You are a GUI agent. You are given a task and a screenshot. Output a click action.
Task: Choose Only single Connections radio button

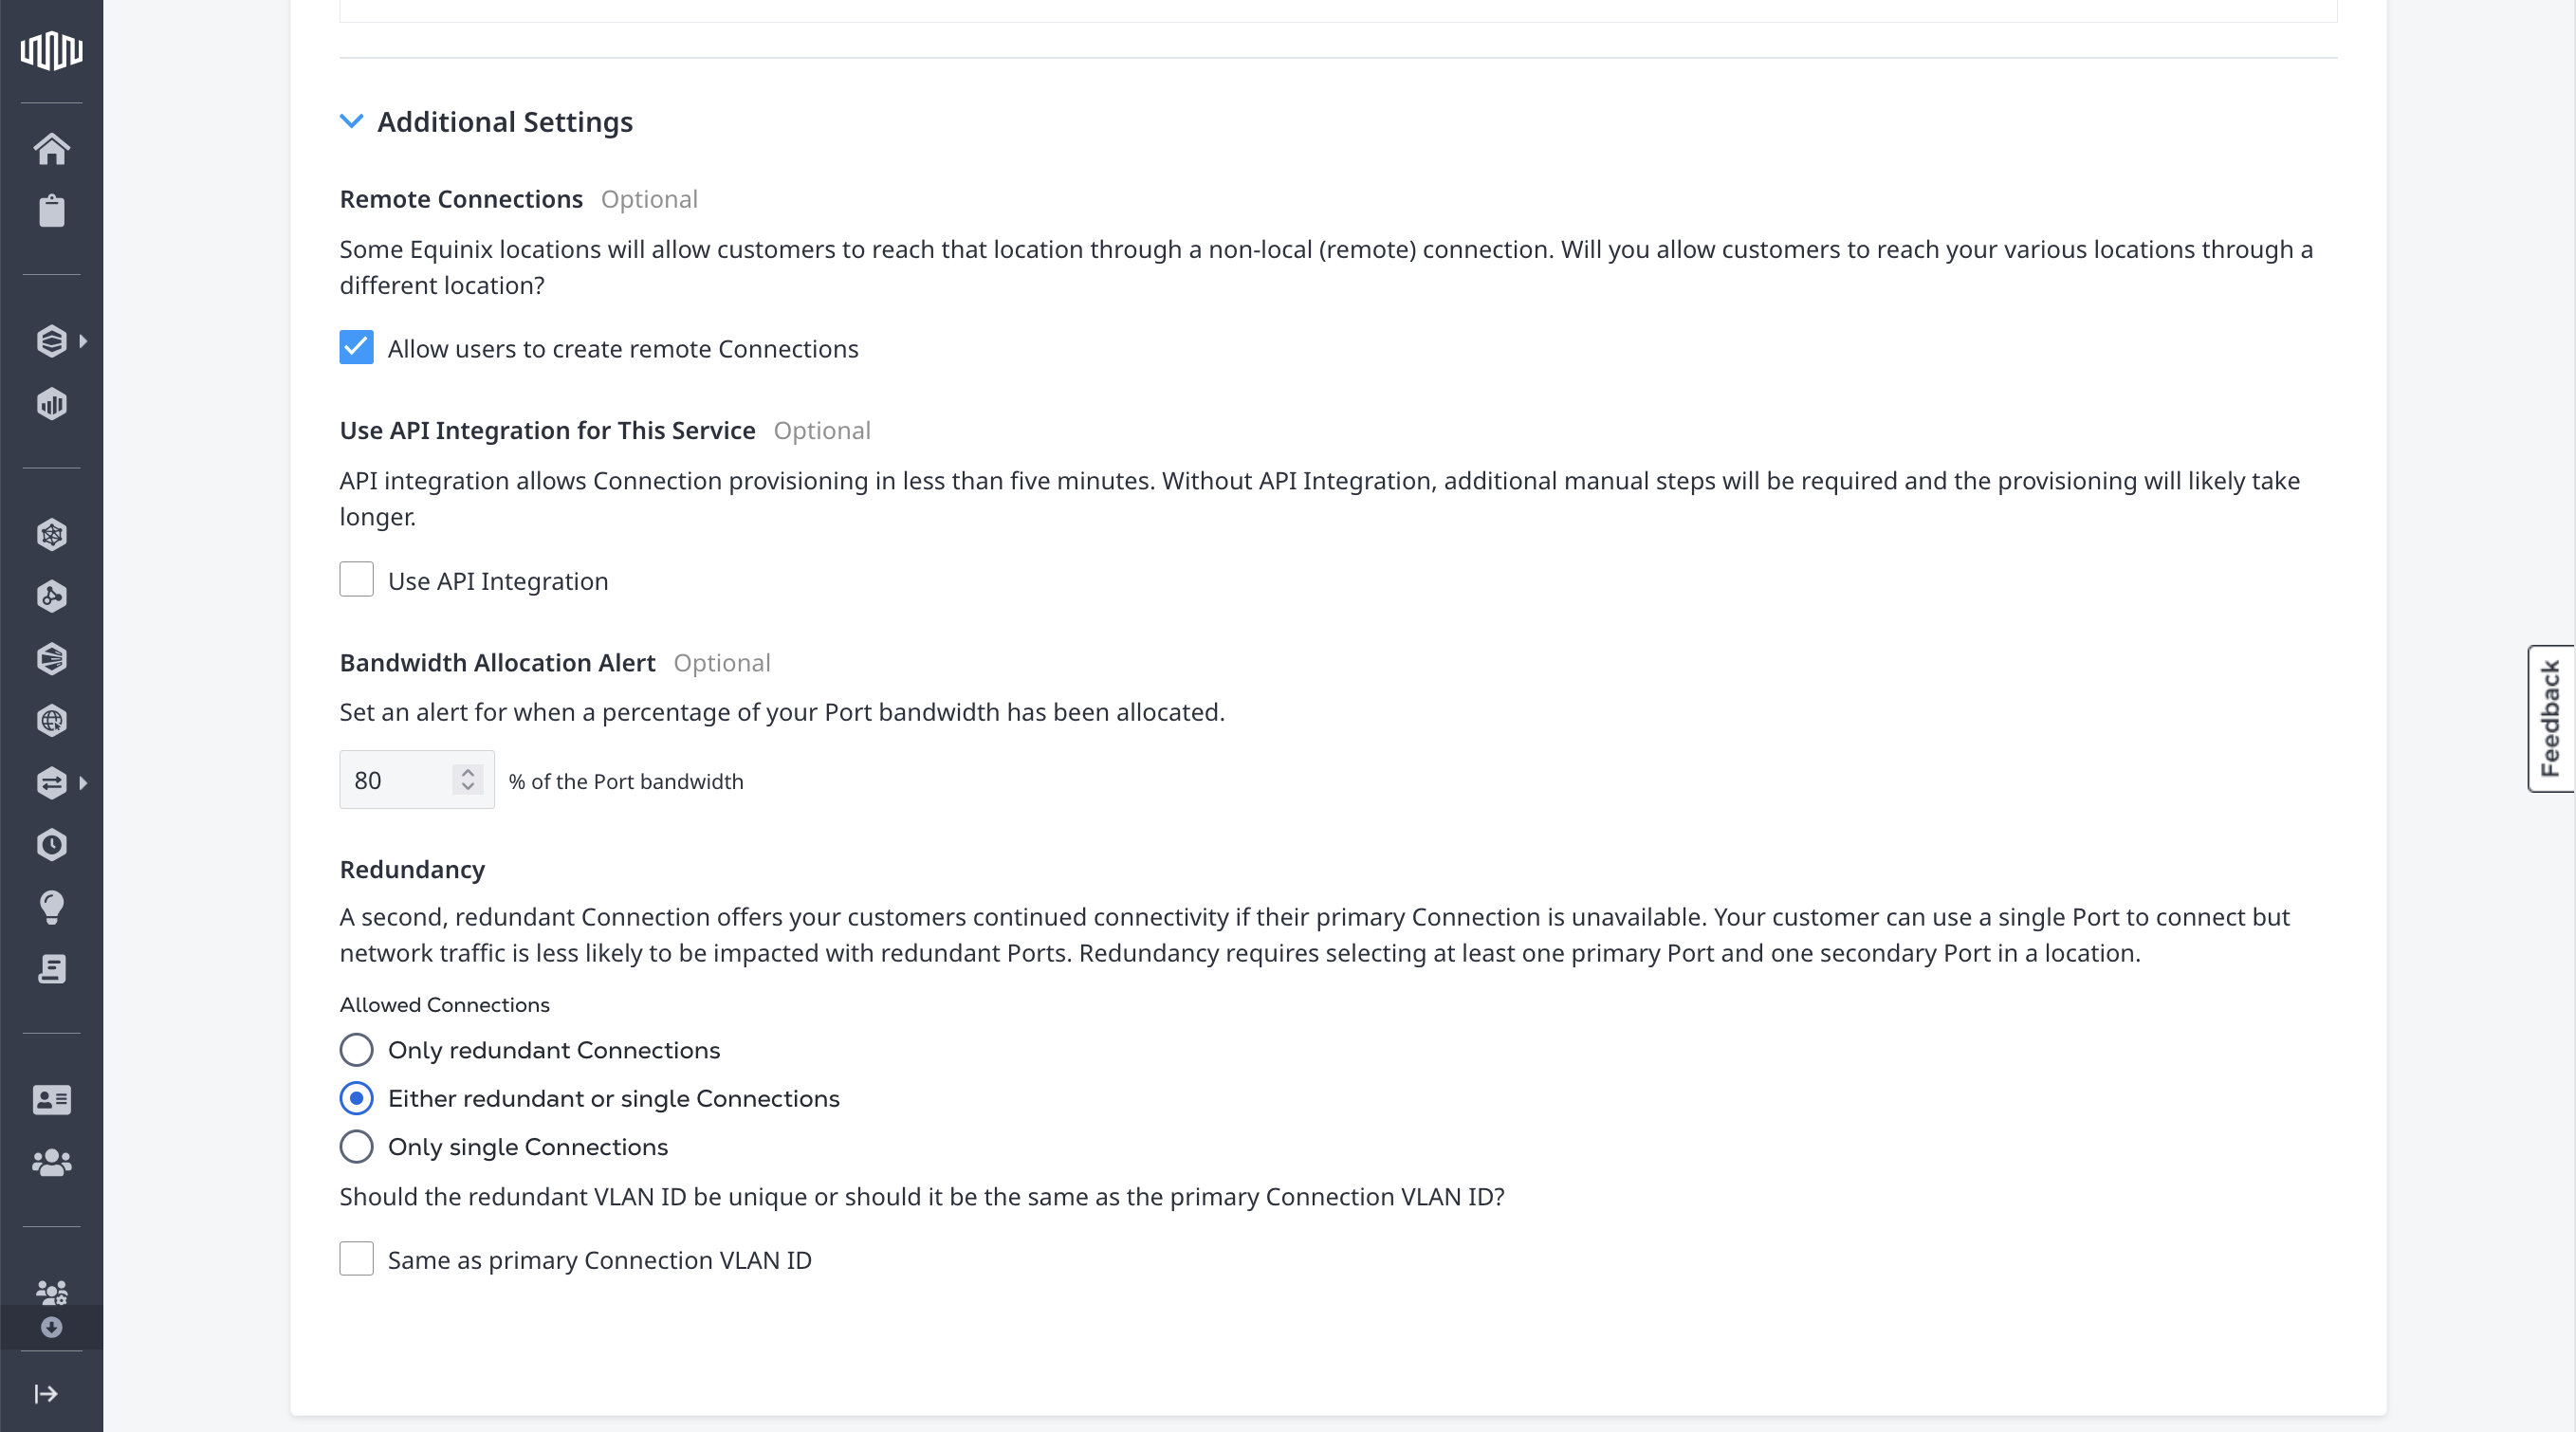click(356, 1146)
